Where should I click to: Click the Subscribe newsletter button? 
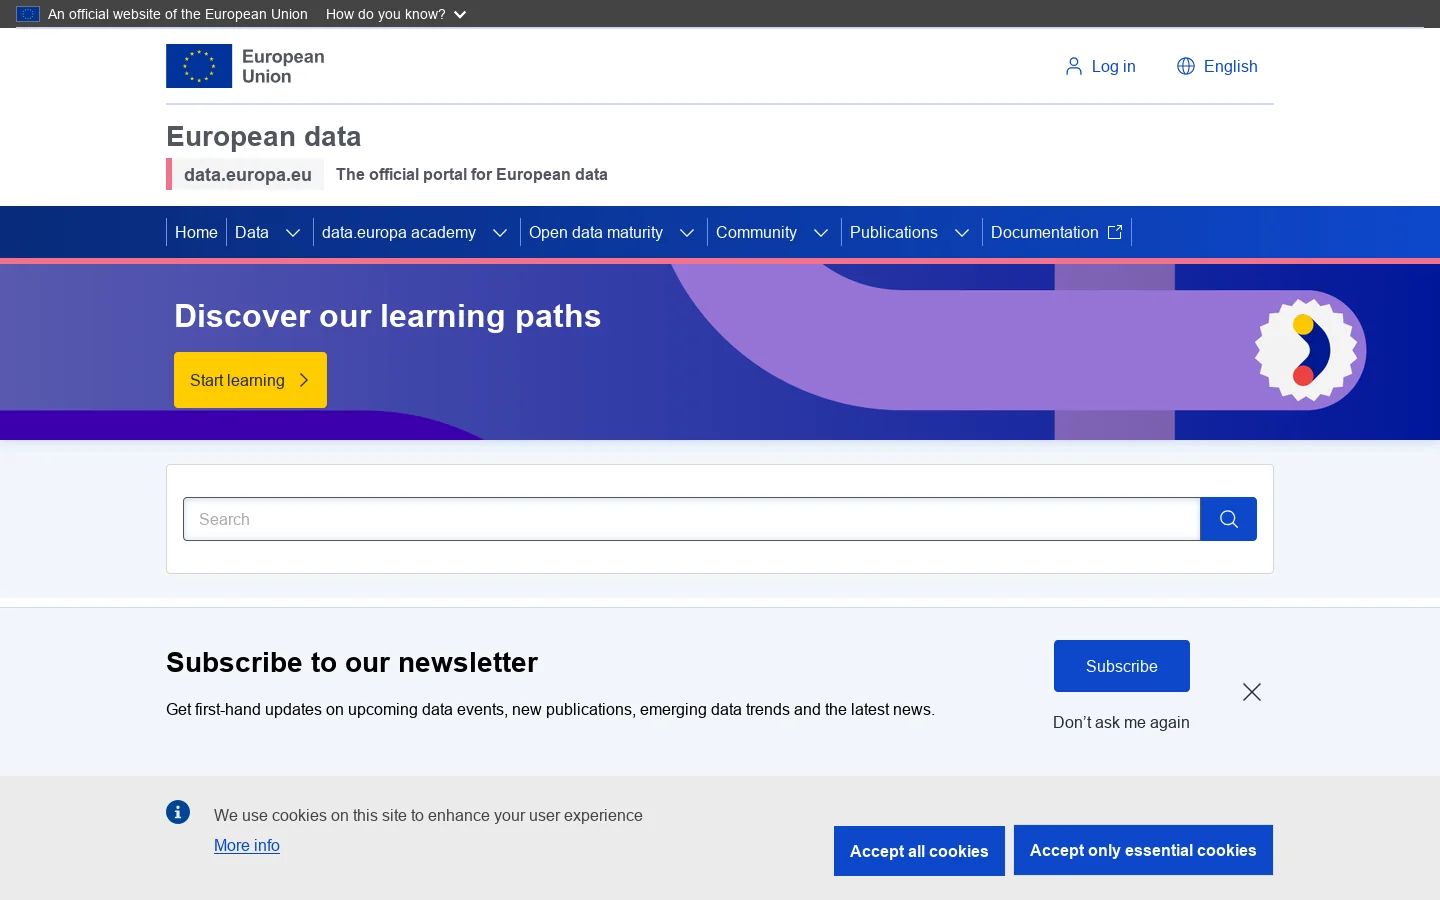click(1122, 666)
